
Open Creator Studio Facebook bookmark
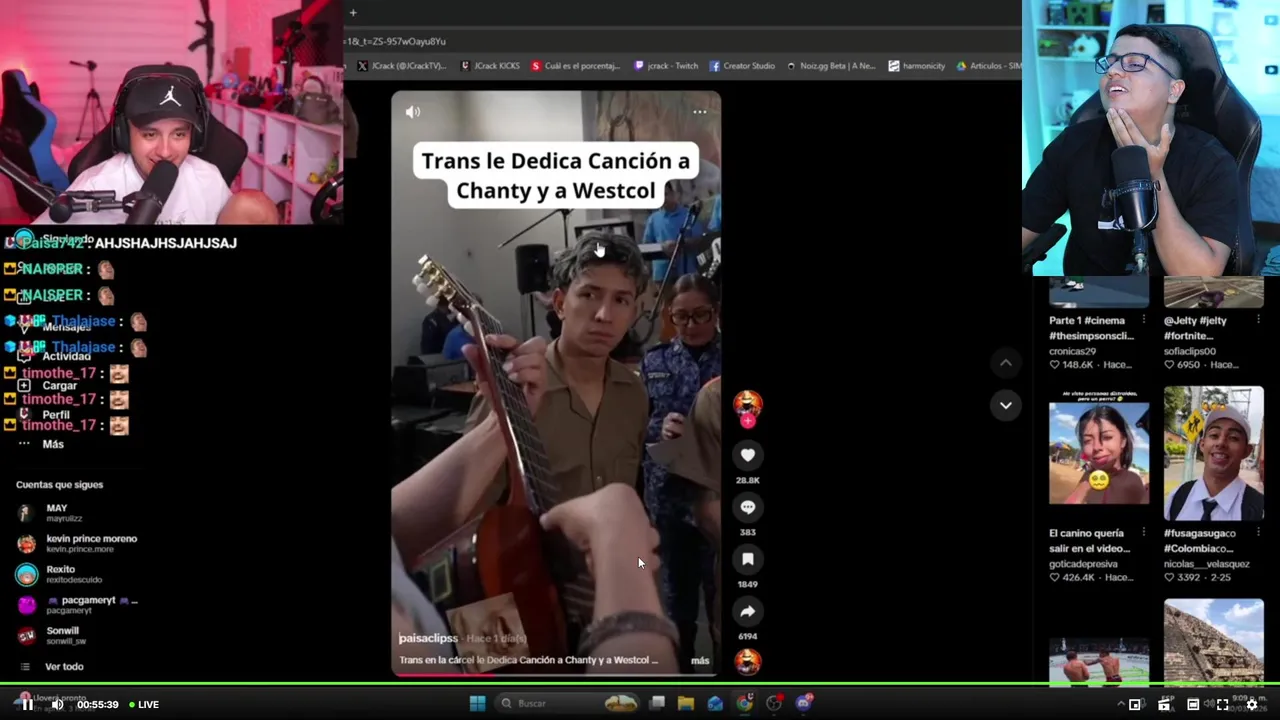(742, 66)
